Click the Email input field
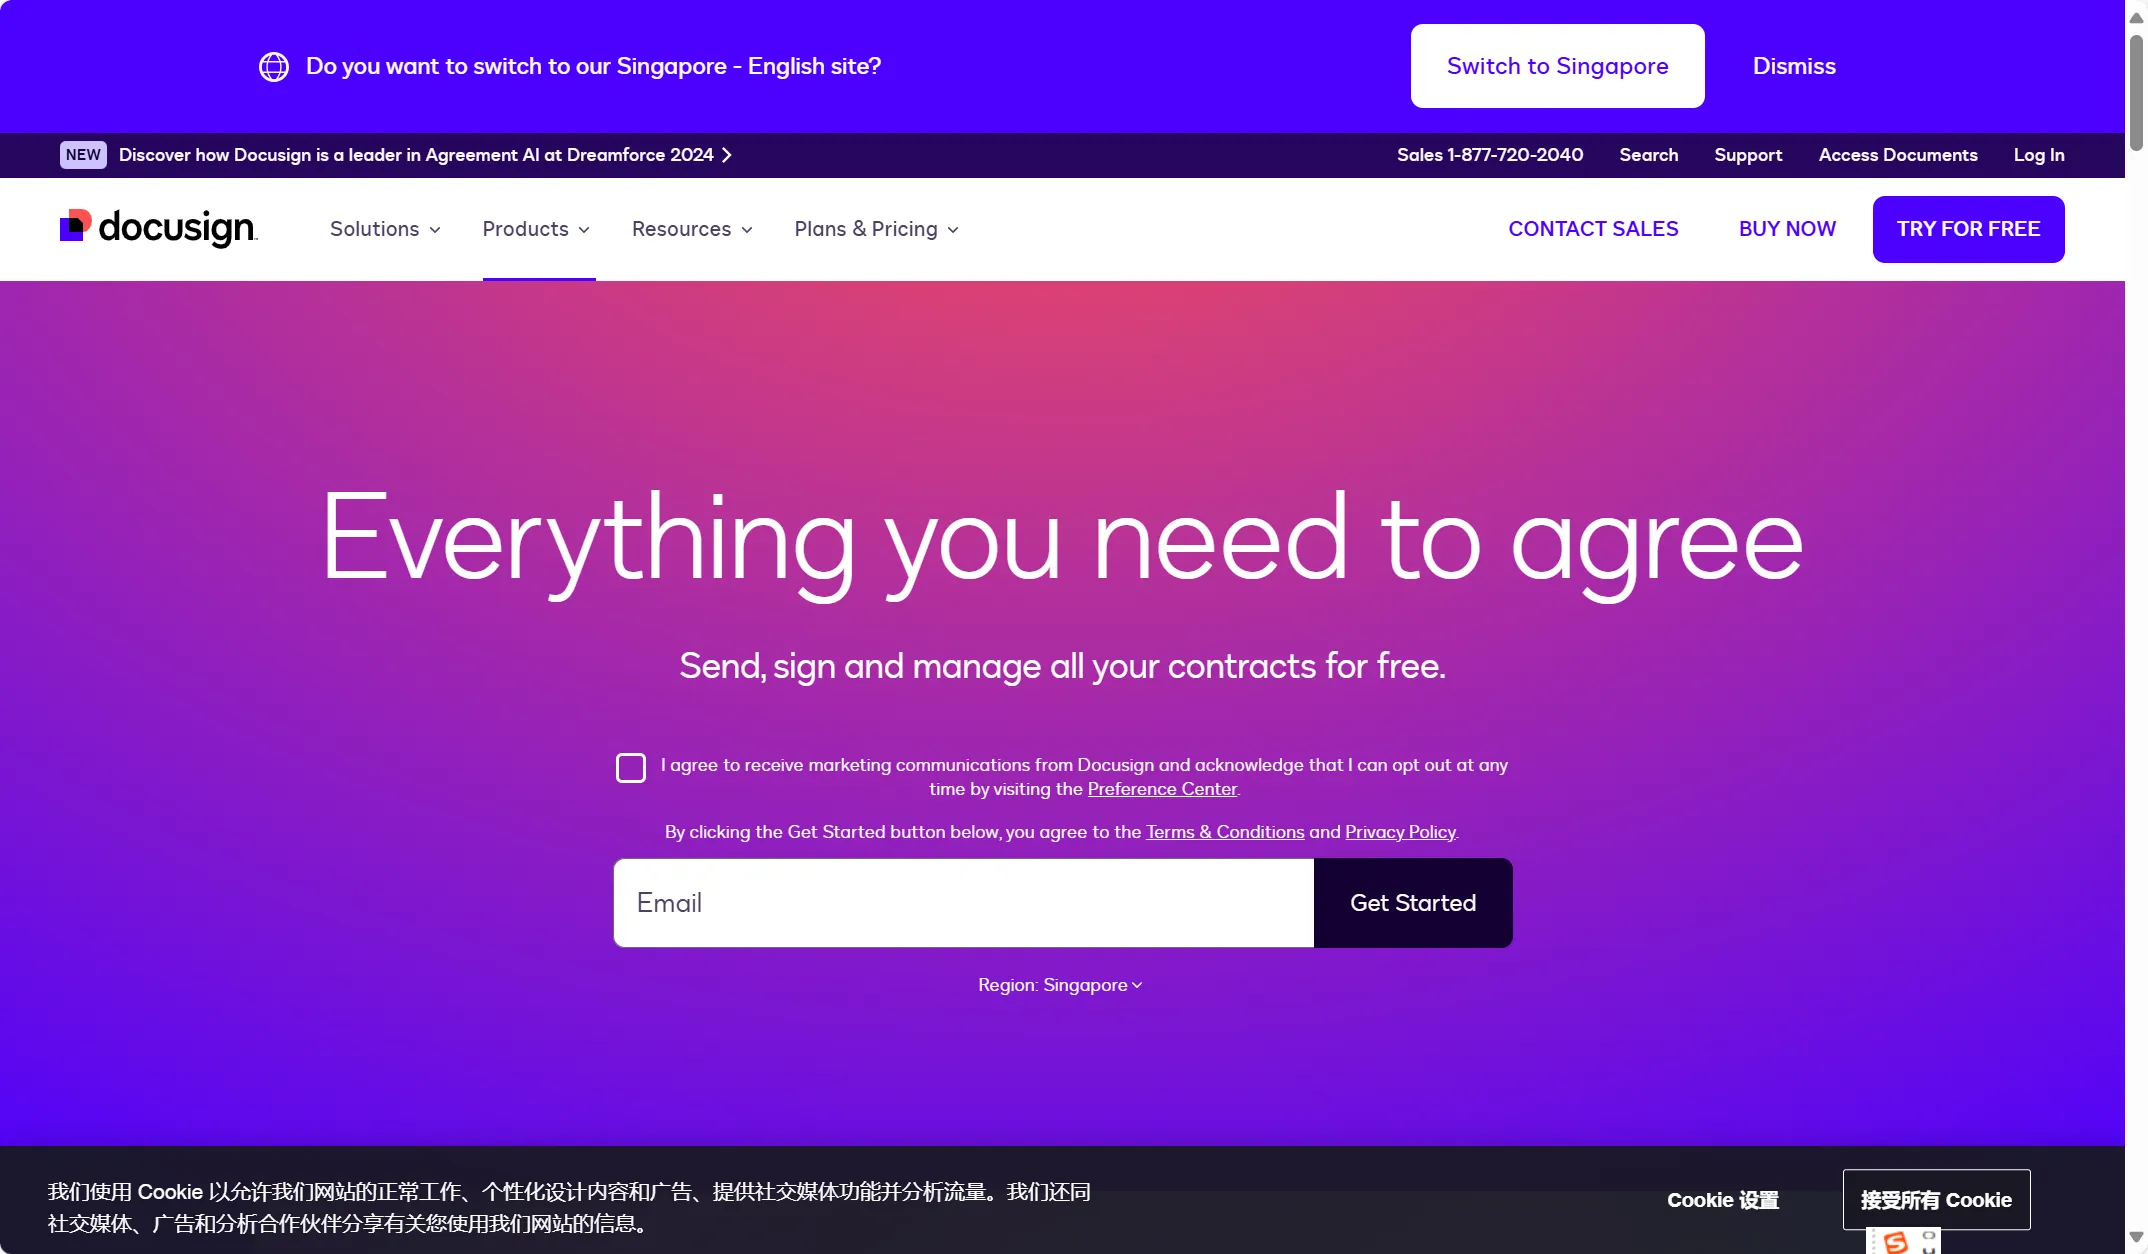 tap(961, 902)
